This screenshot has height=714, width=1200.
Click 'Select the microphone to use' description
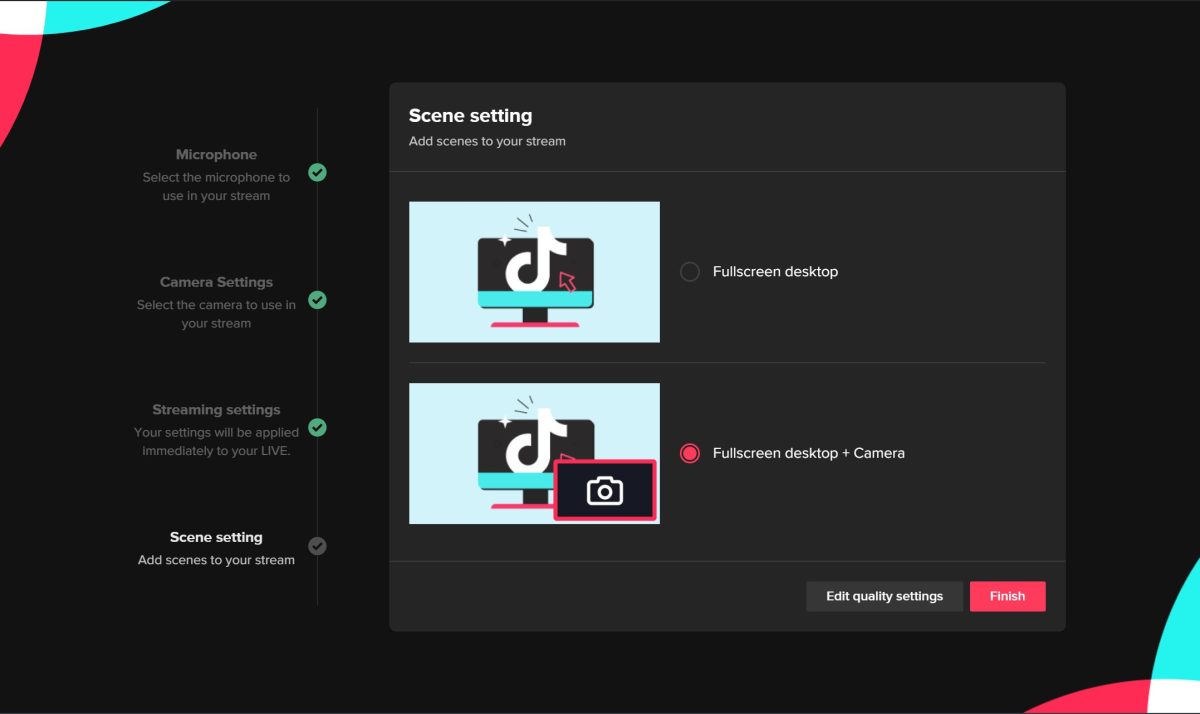[x=216, y=186]
